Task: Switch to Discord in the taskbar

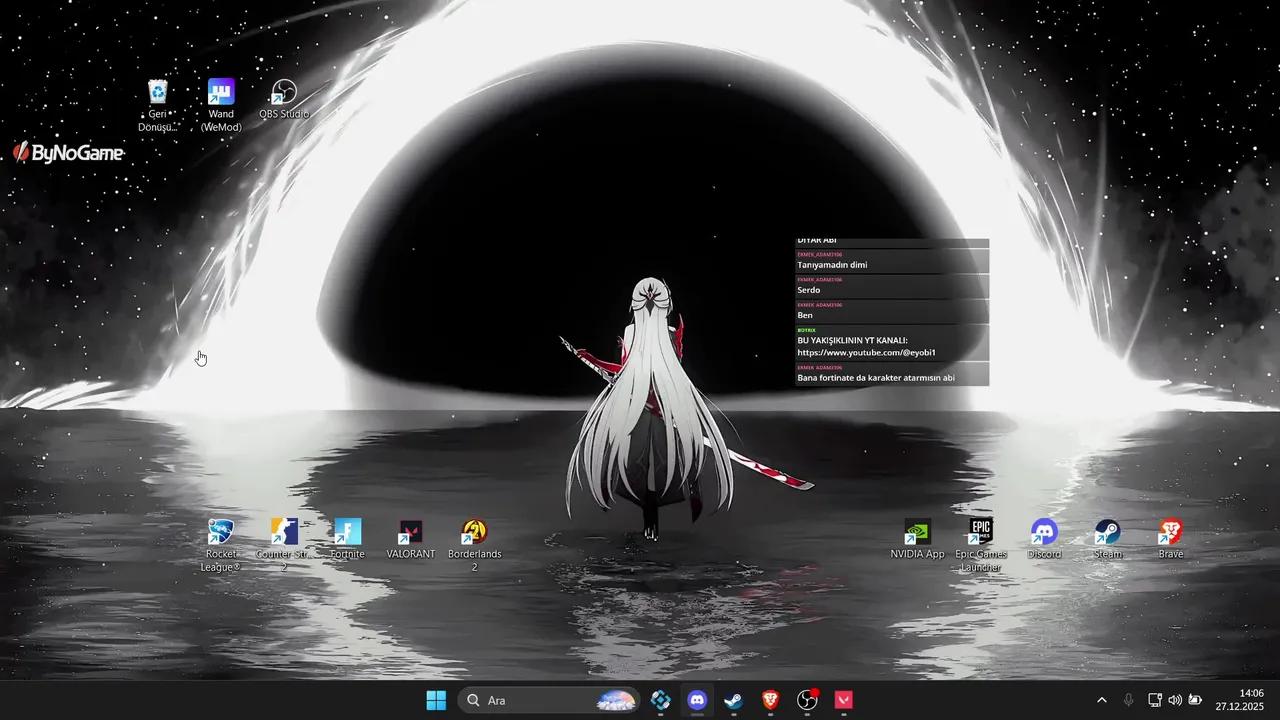Action: [x=697, y=700]
